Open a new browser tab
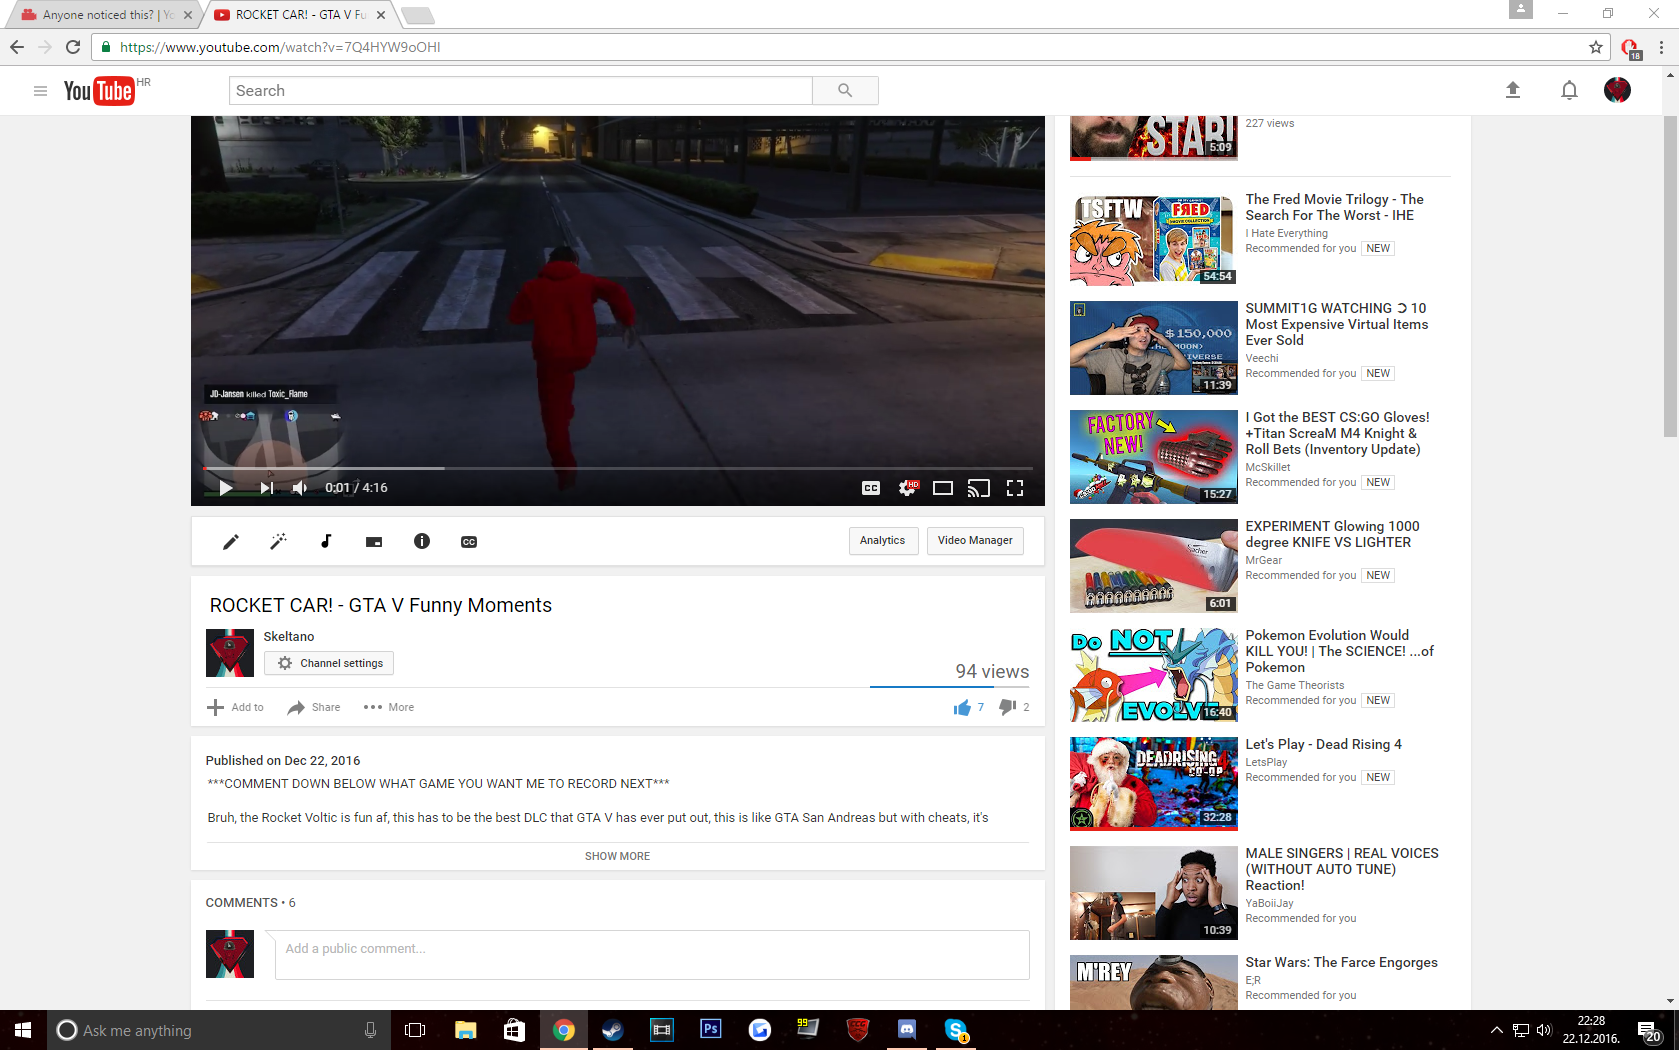Screen dimensions: 1679x1050 (x=417, y=15)
